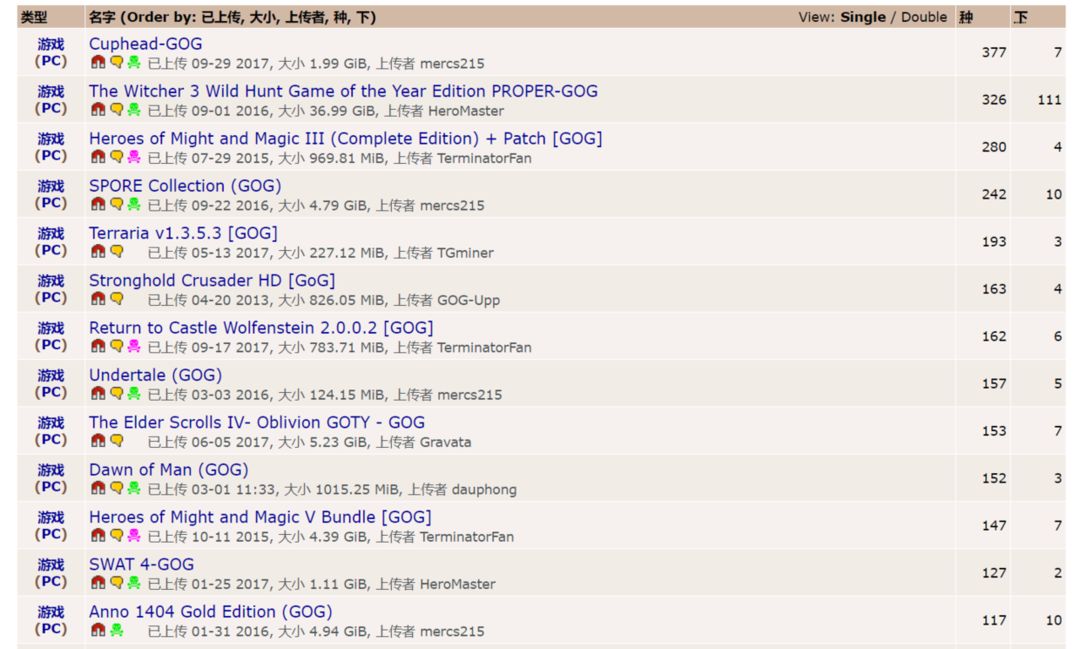This screenshot has height=649, width=1080.
Task: Click the pink skull badge for Heroes V Bundle
Action: coord(134,535)
